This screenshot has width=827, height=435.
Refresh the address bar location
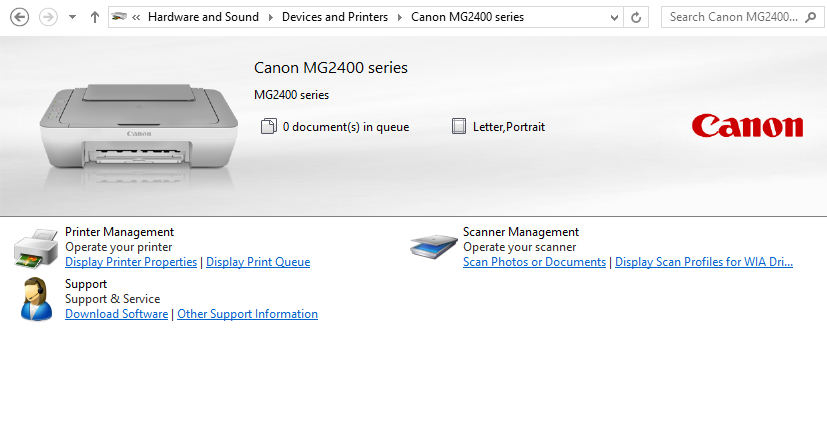click(x=637, y=17)
